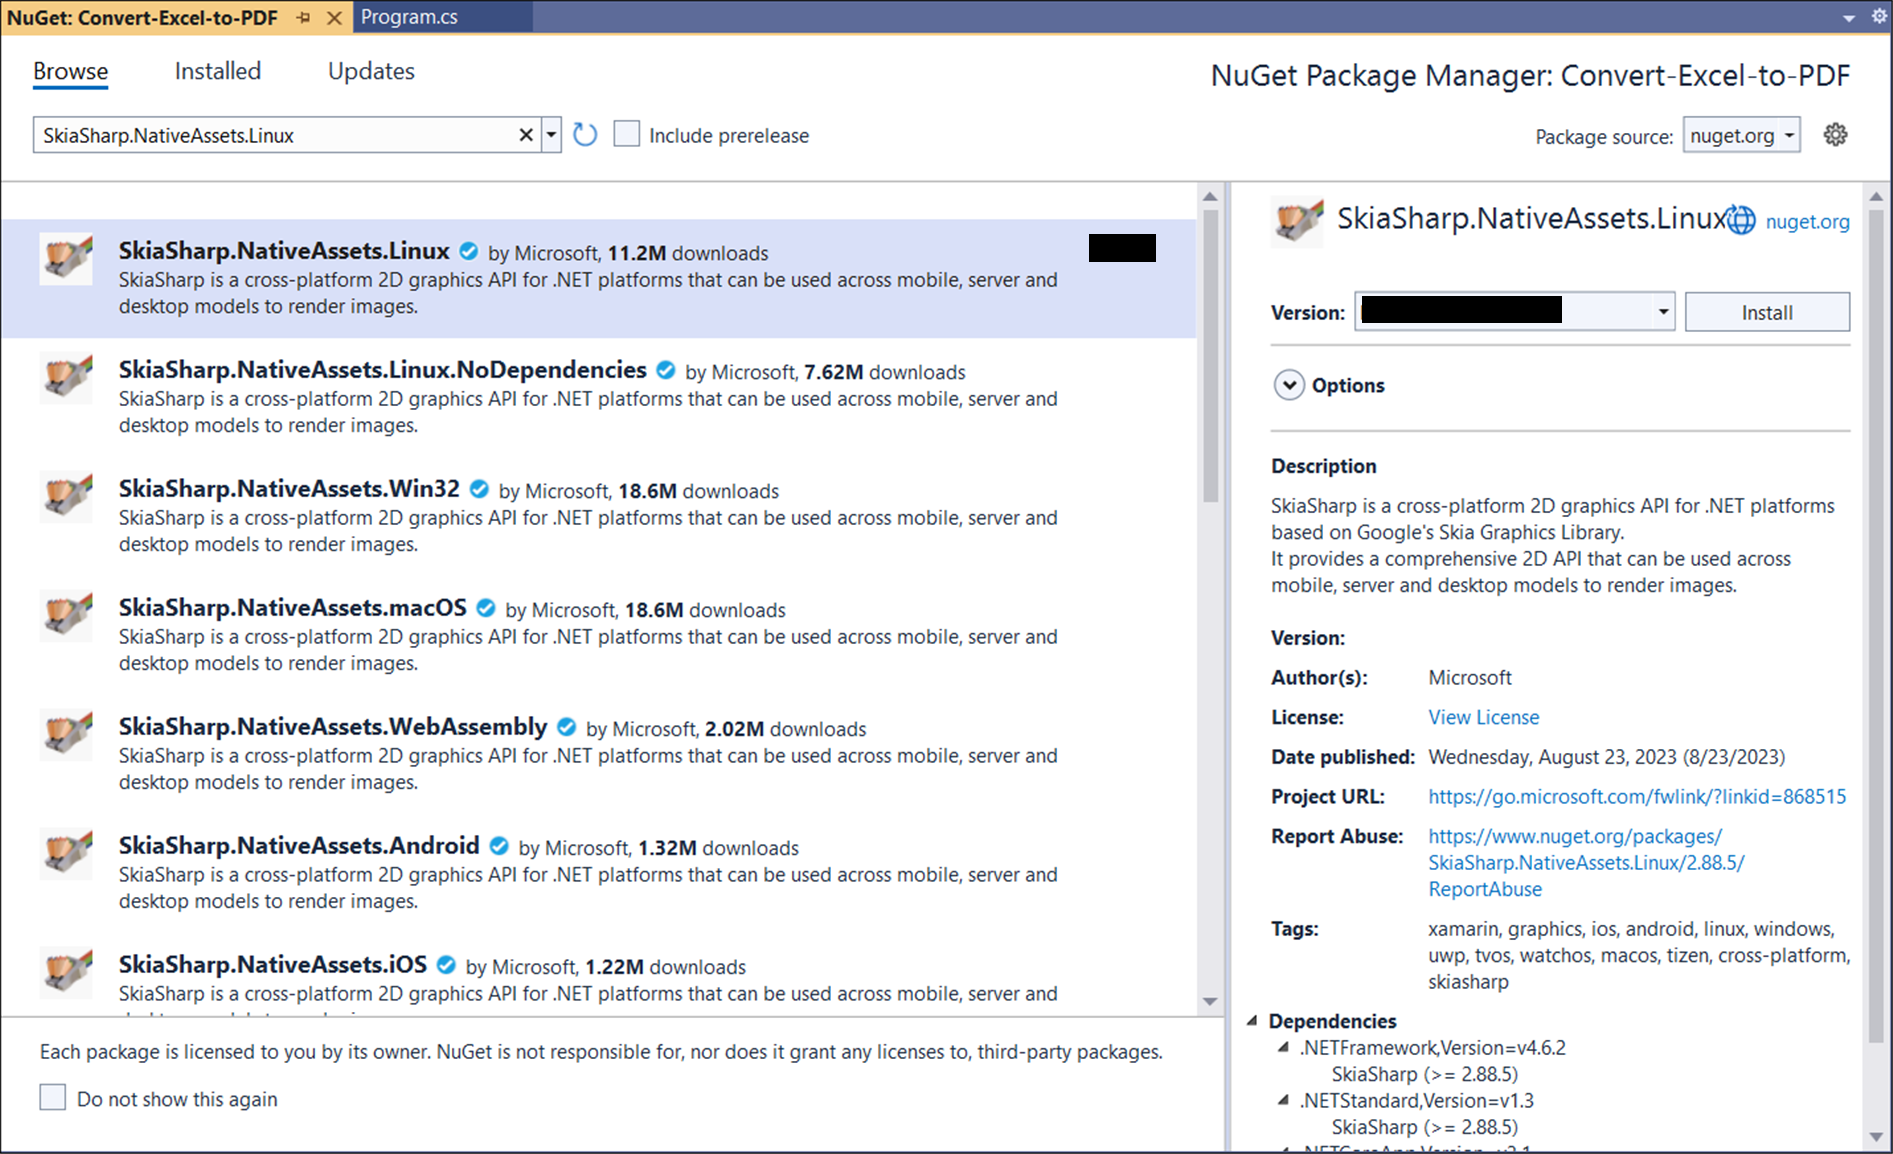This screenshot has width=1893, height=1154.
Task: Open the nuget.org link in details
Action: pos(1807,221)
